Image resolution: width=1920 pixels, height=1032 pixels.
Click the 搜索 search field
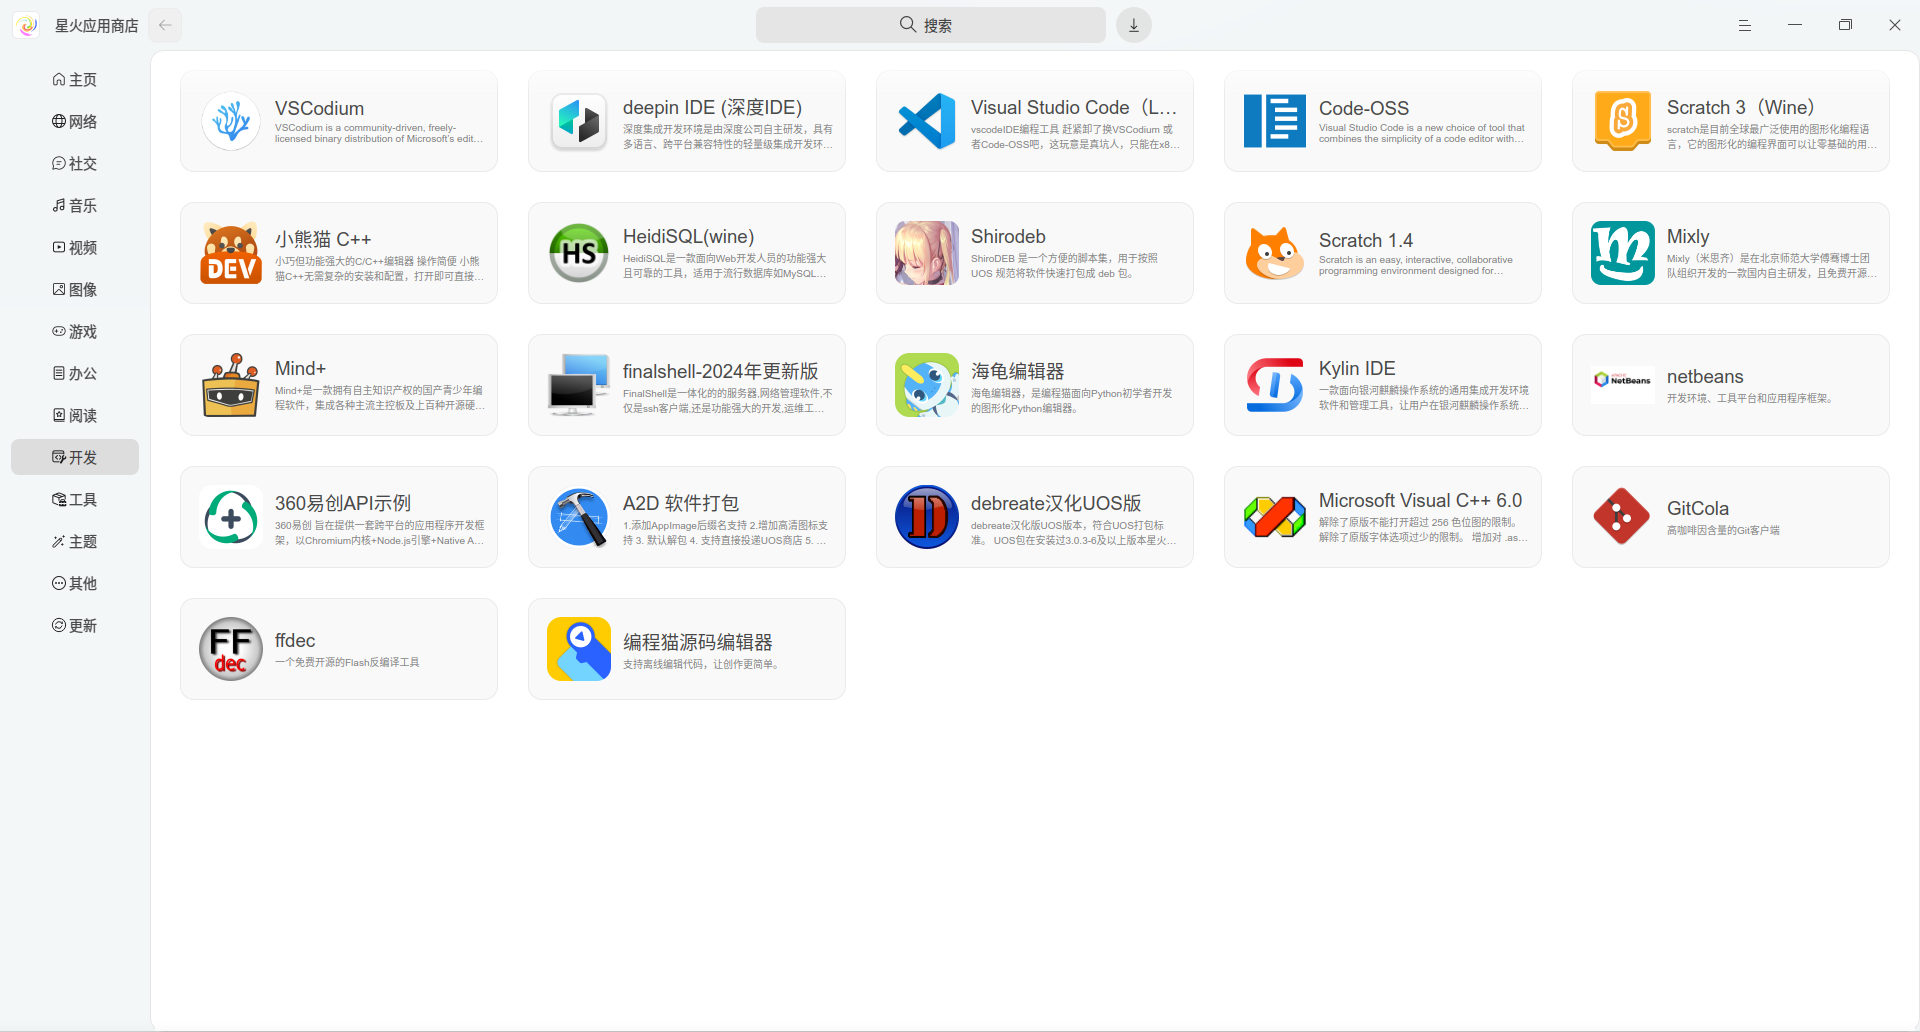point(931,25)
